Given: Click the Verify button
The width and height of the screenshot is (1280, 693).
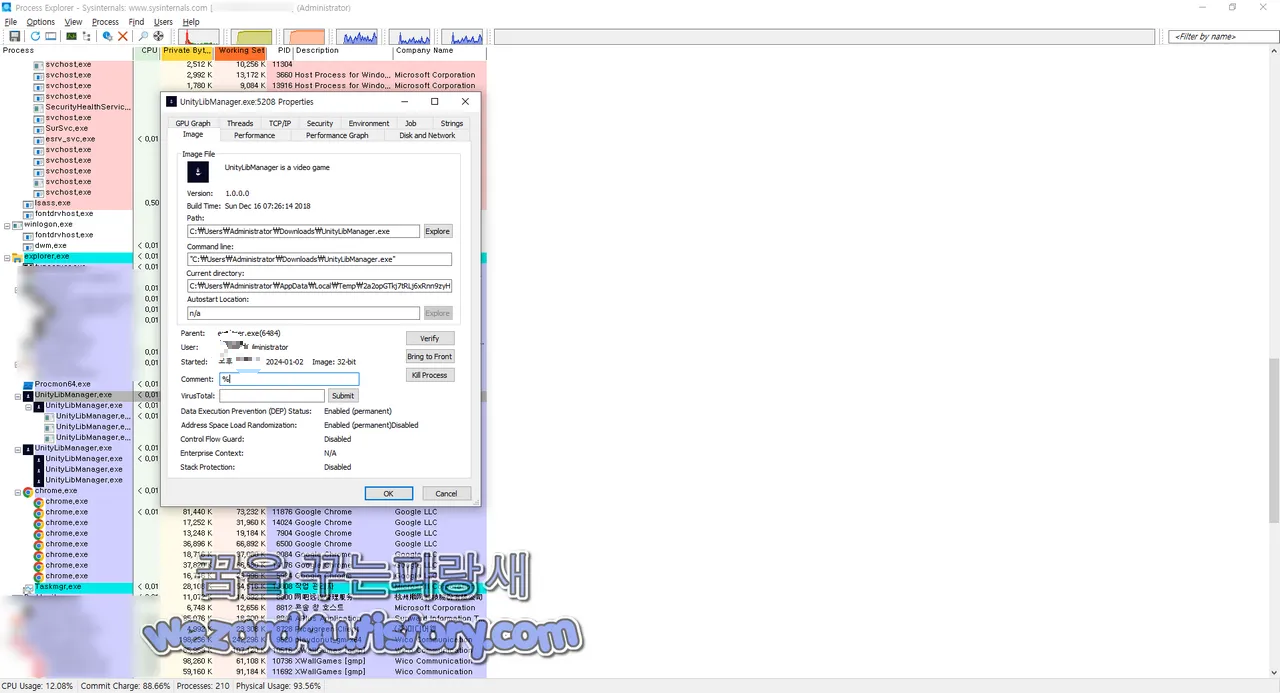Looking at the screenshot, I should [x=429, y=338].
